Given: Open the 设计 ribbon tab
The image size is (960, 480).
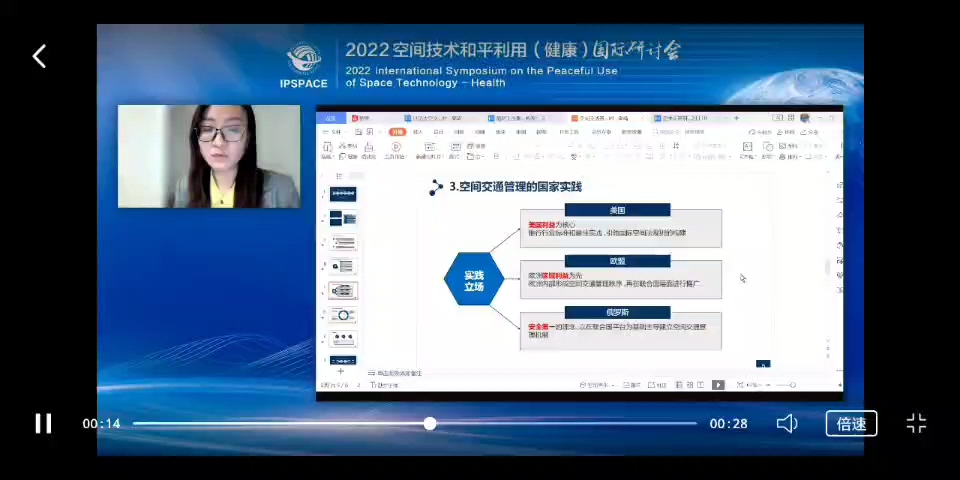Looking at the screenshot, I should (438, 132).
